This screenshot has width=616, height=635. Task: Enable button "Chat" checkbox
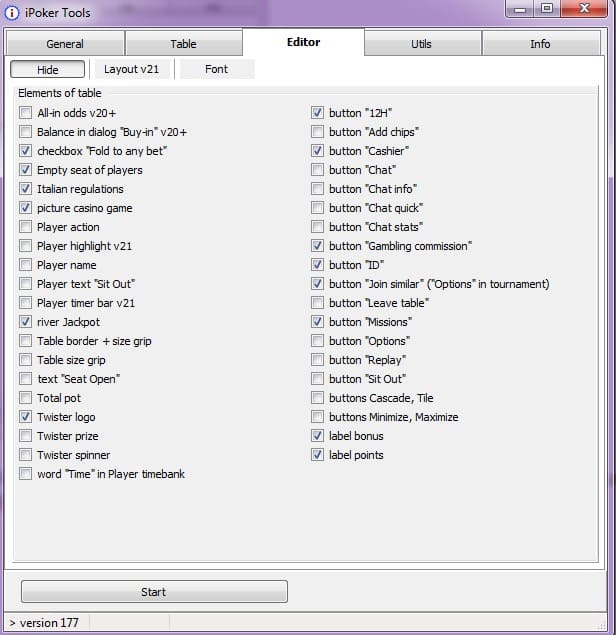pos(318,170)
